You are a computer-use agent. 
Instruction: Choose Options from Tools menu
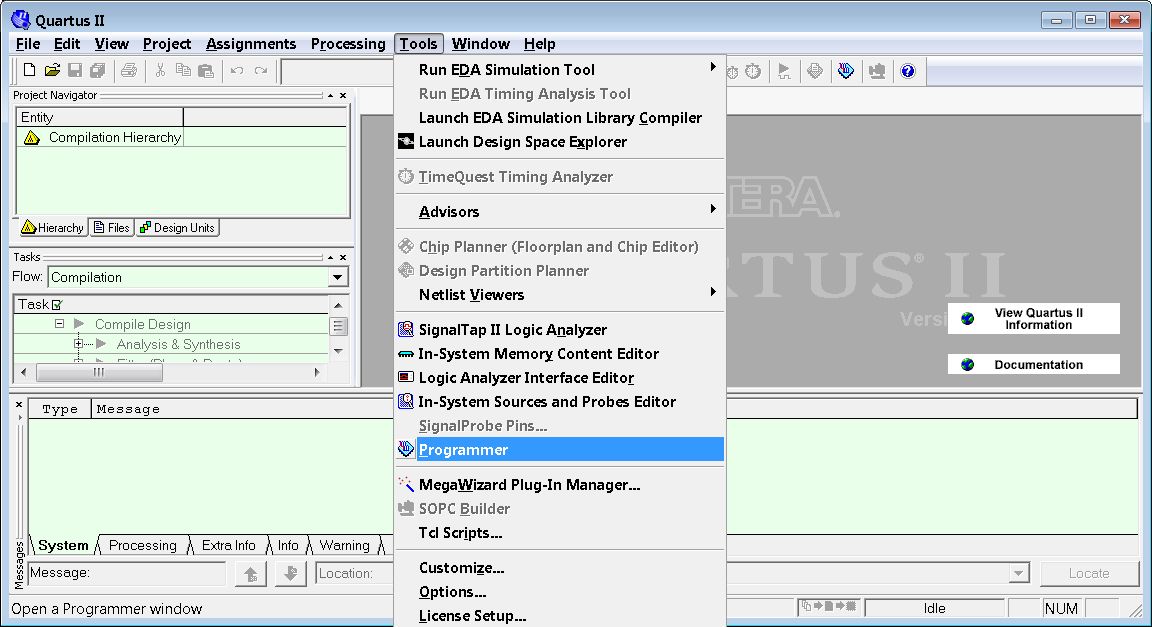[560, 592]
